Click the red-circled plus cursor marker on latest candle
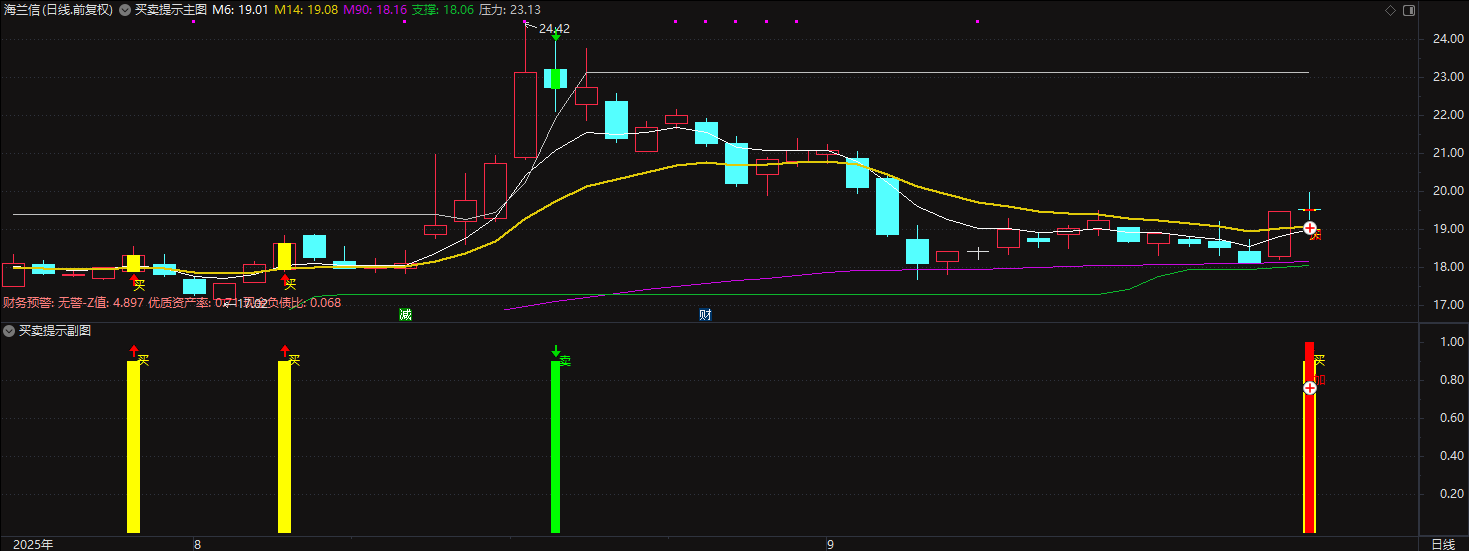The width and height of the screenshot is (1469, 551). click(1309, 228)
